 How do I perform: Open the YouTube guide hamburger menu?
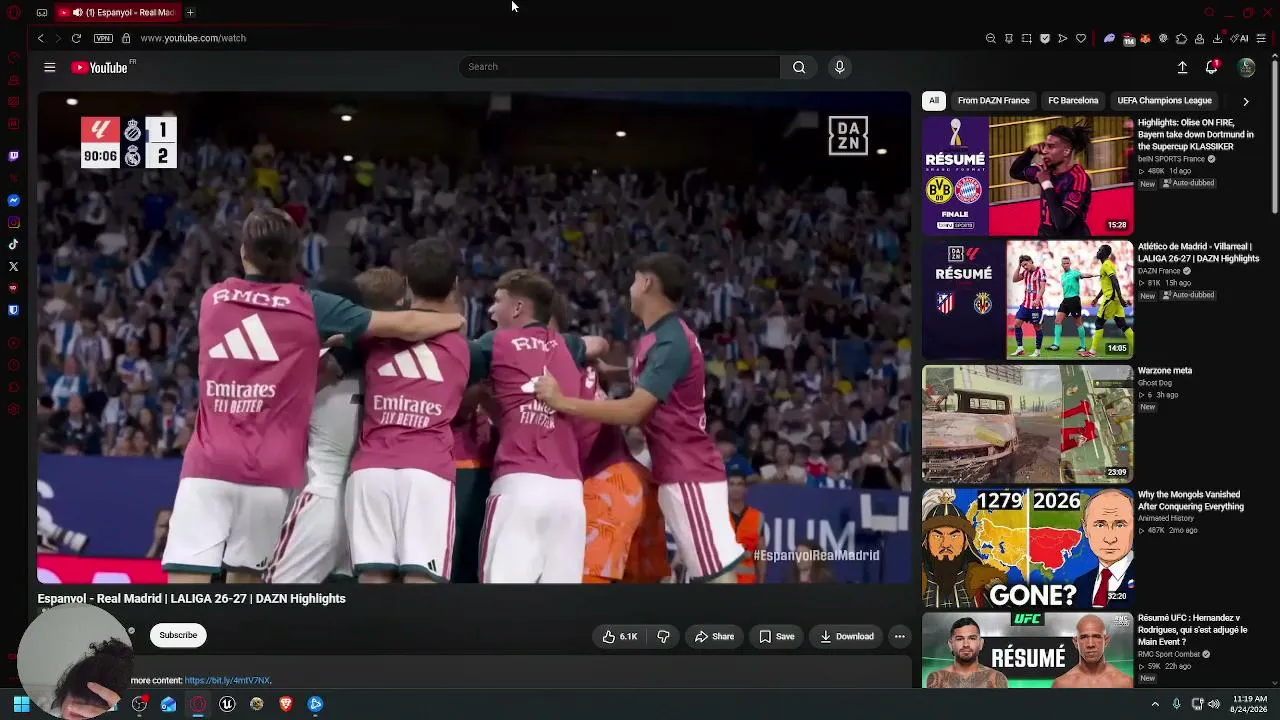click(x=50, y=67)
